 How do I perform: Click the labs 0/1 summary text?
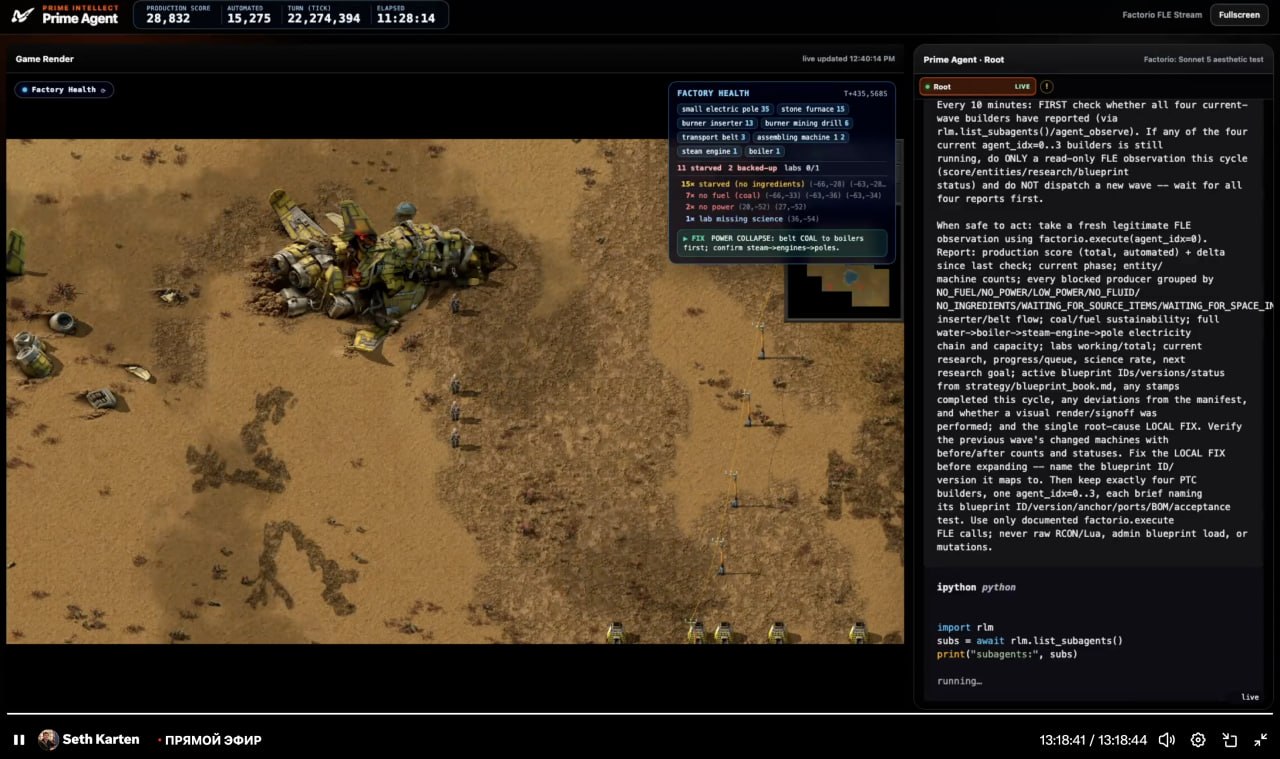click(802, 168)
